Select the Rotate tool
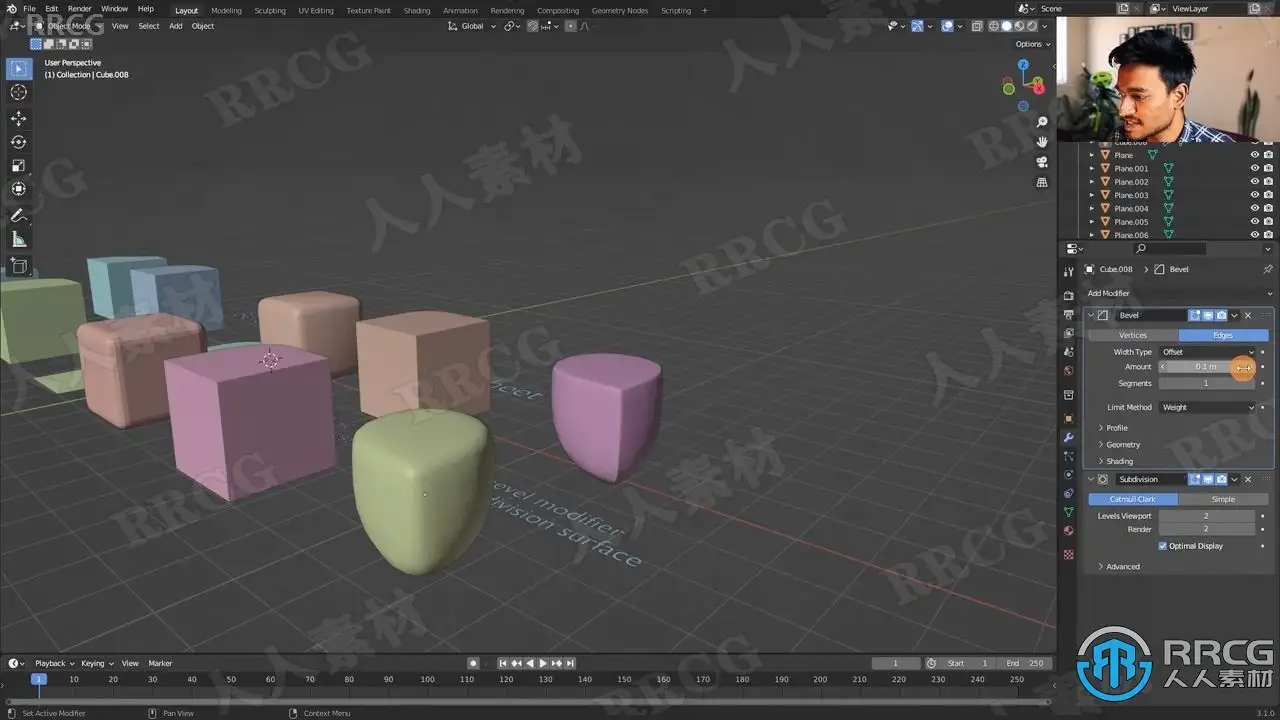Viewport: 1280px width, 720px height. coord(18,142)
